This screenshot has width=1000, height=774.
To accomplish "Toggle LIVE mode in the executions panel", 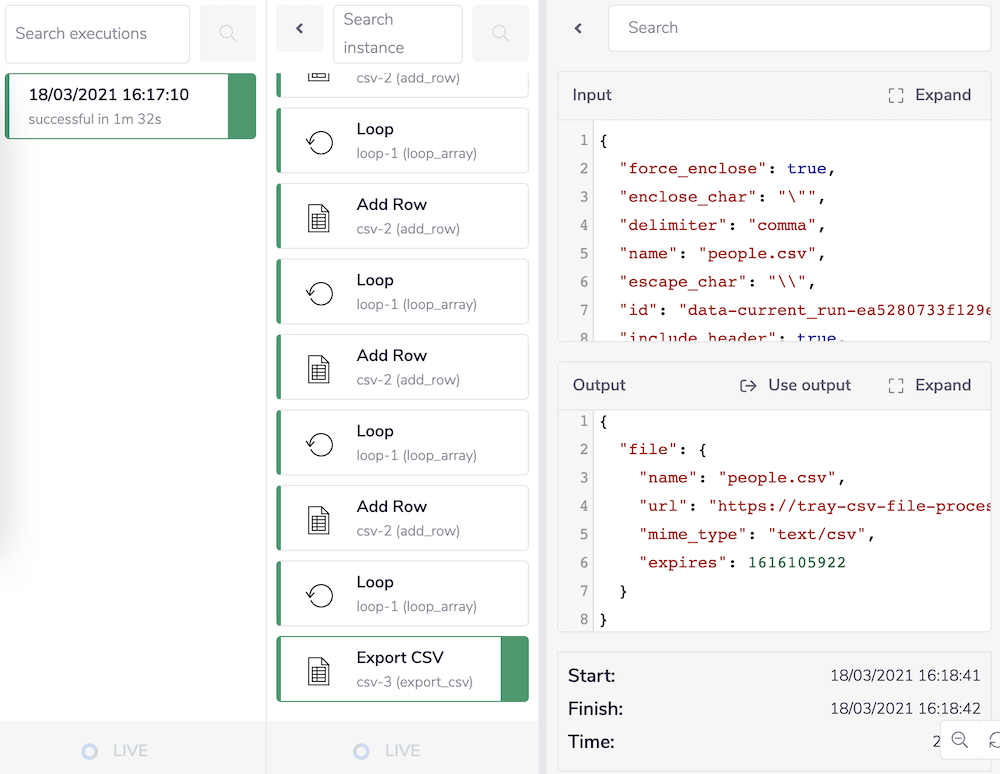I will pyautogui.click(x=113, y=750).
